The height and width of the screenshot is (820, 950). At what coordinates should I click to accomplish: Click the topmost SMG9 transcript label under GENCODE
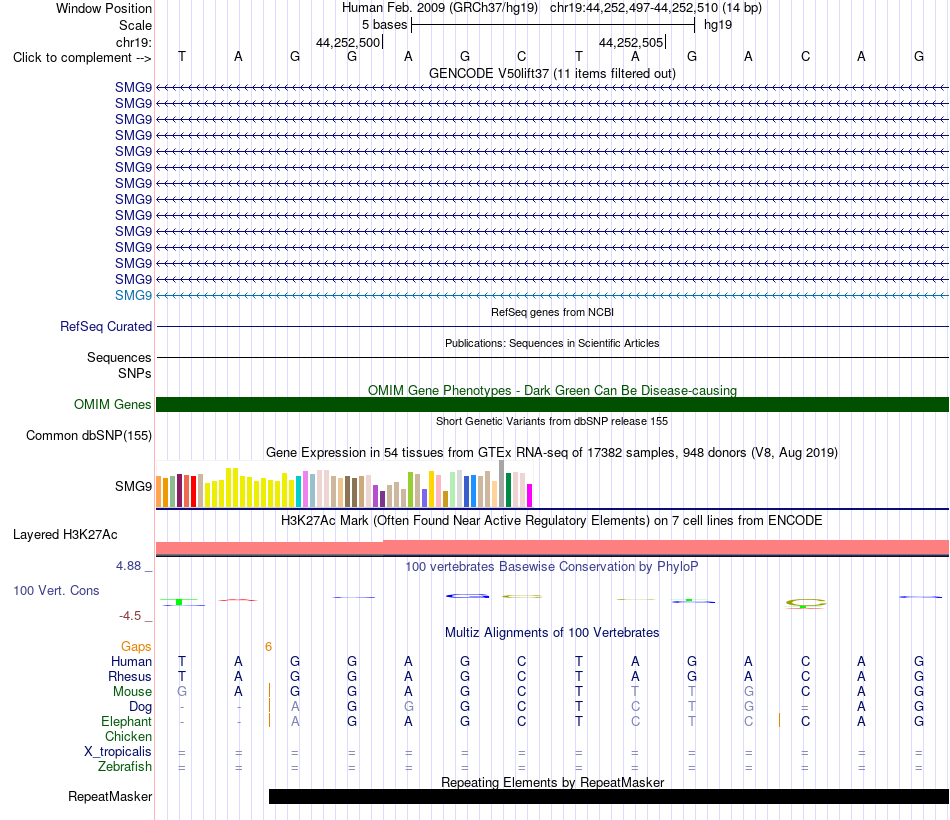[x=133, y=87]
